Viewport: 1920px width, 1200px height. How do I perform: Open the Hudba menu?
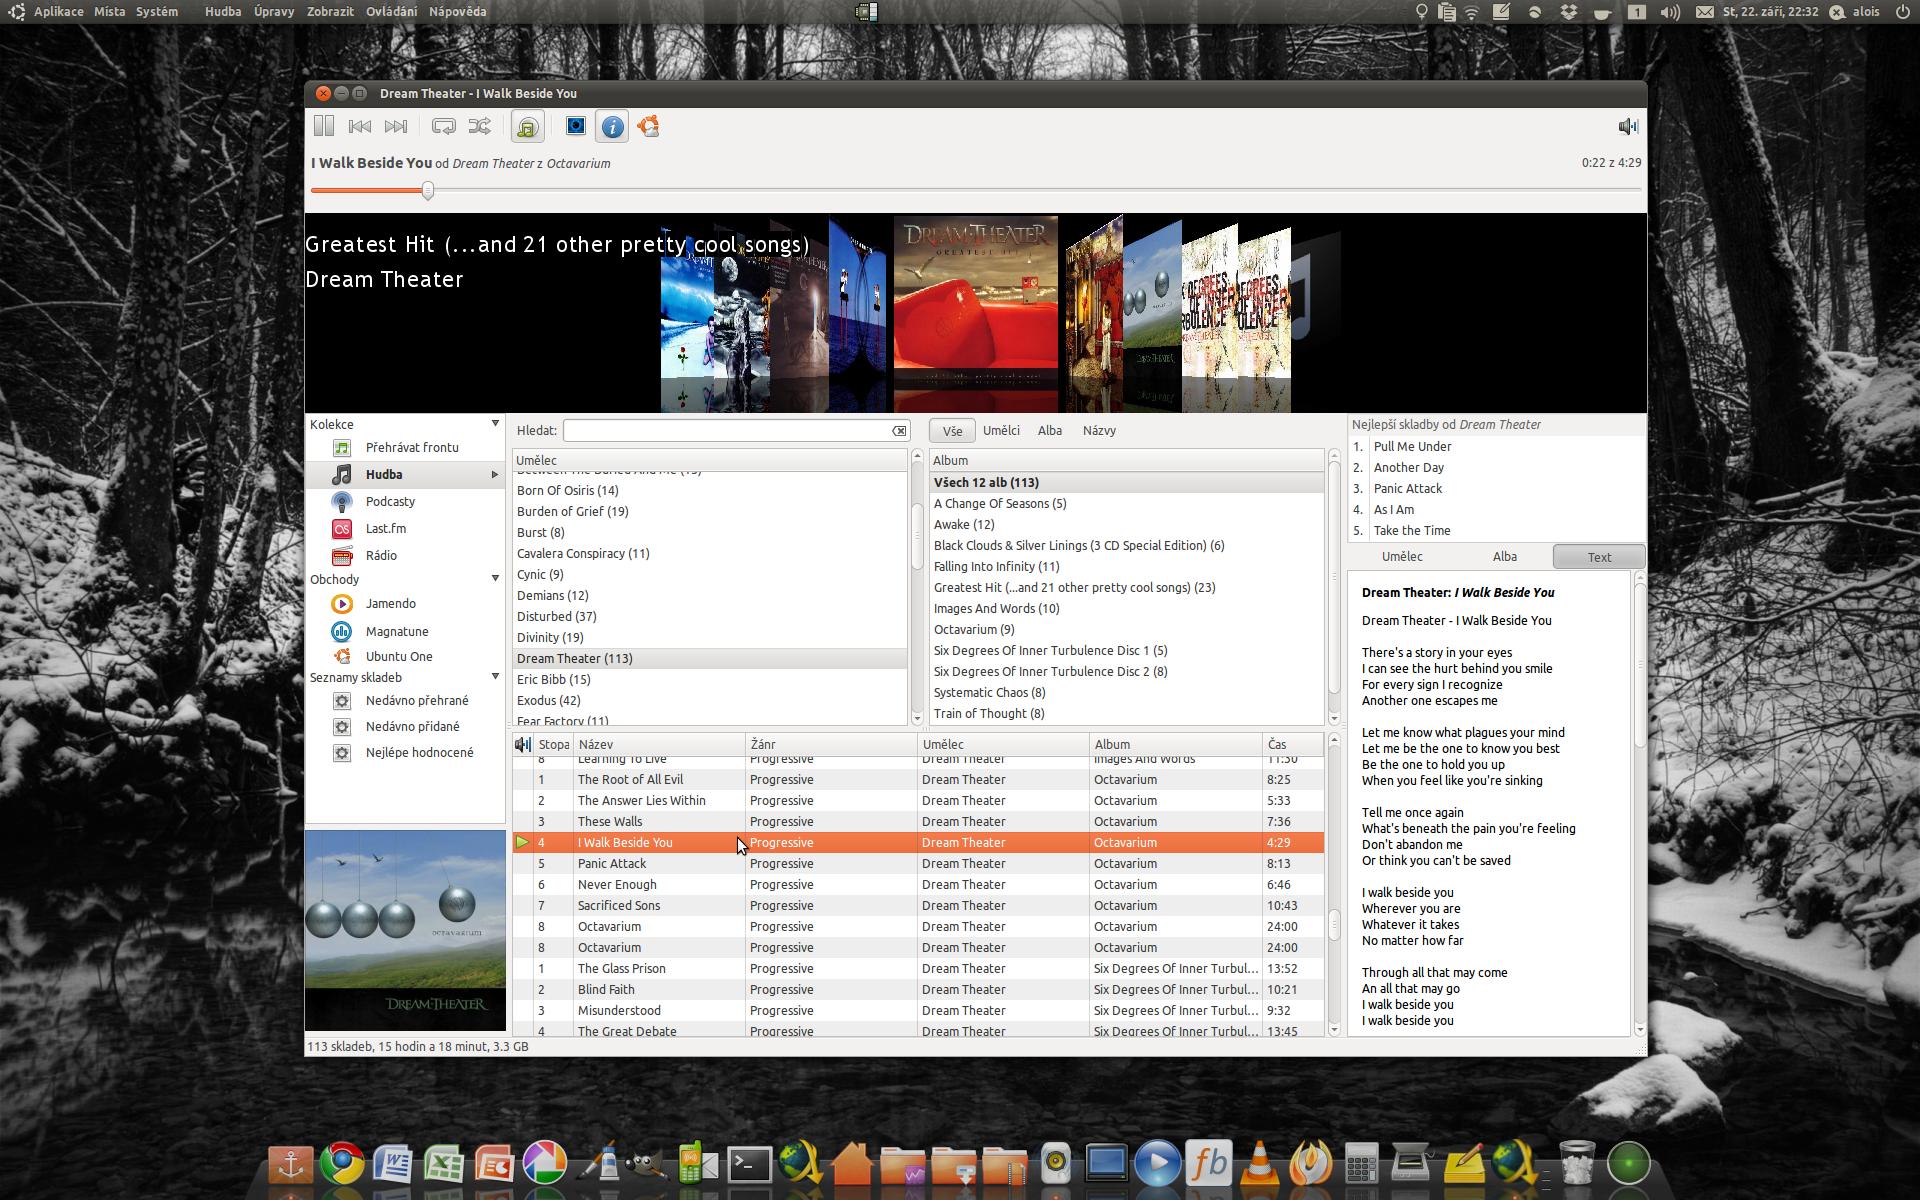[222, 12]
